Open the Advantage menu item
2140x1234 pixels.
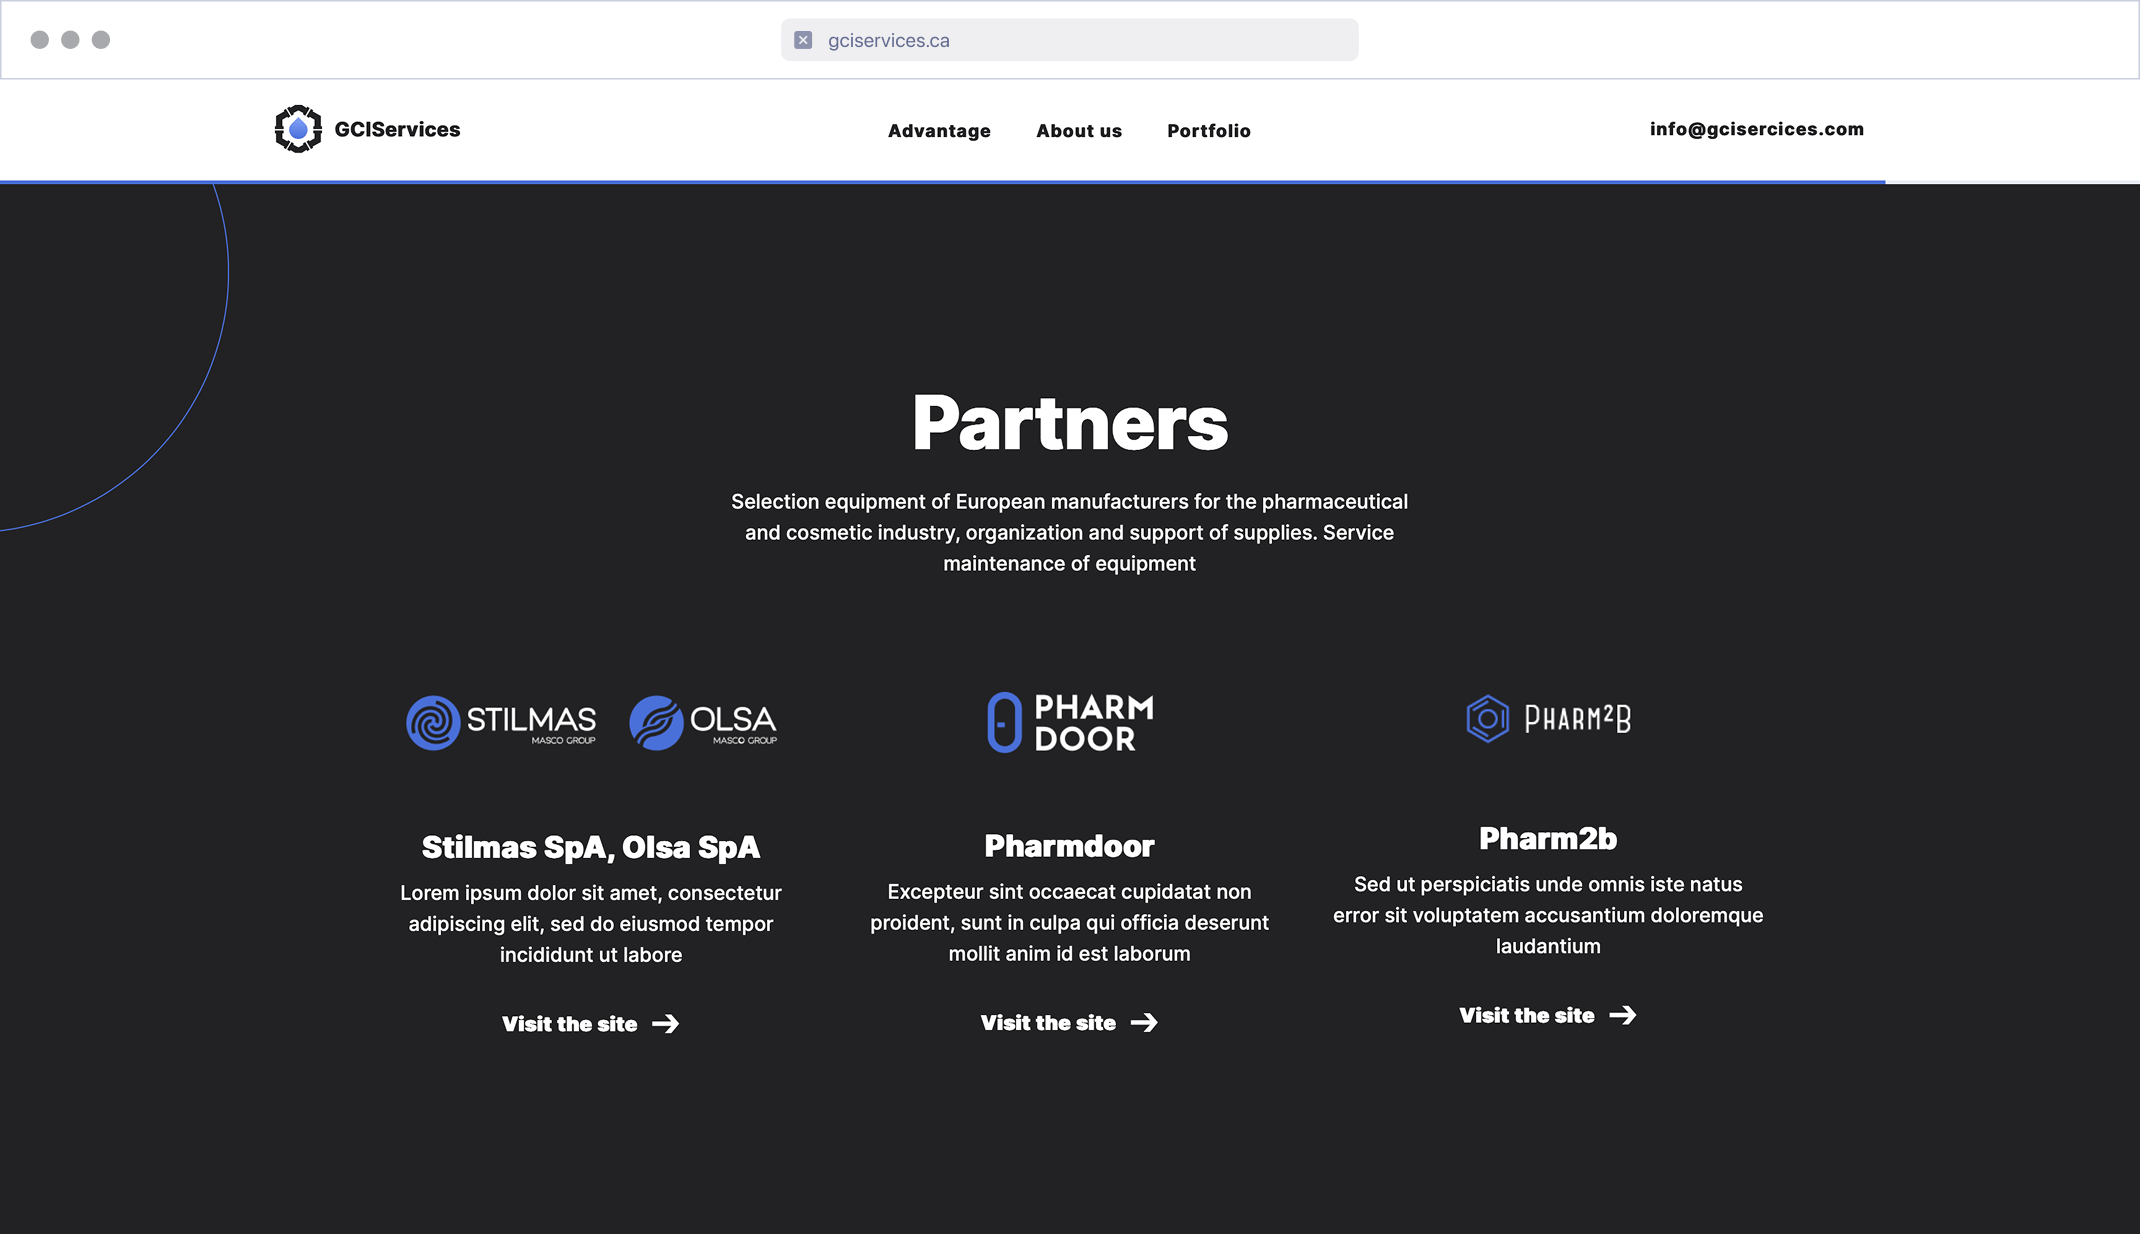click(x=939, y=131)
